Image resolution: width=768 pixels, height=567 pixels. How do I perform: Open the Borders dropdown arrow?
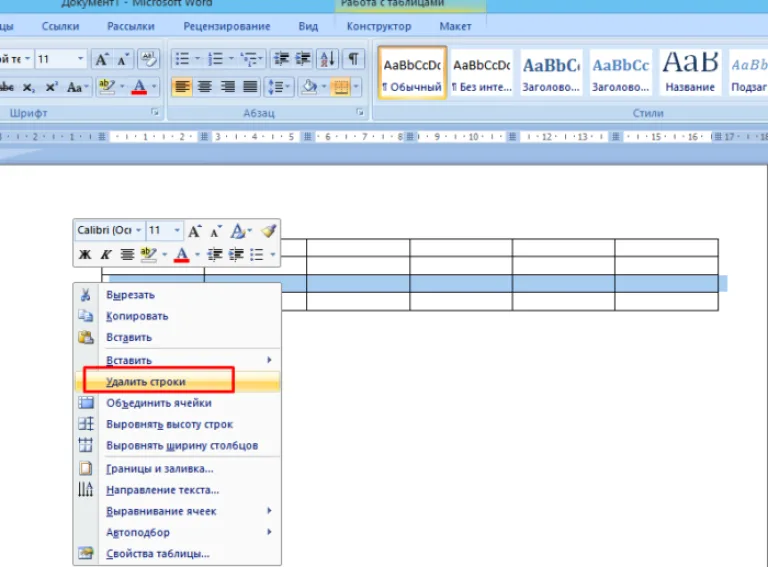pyautogui.click(x=356, y=87)
